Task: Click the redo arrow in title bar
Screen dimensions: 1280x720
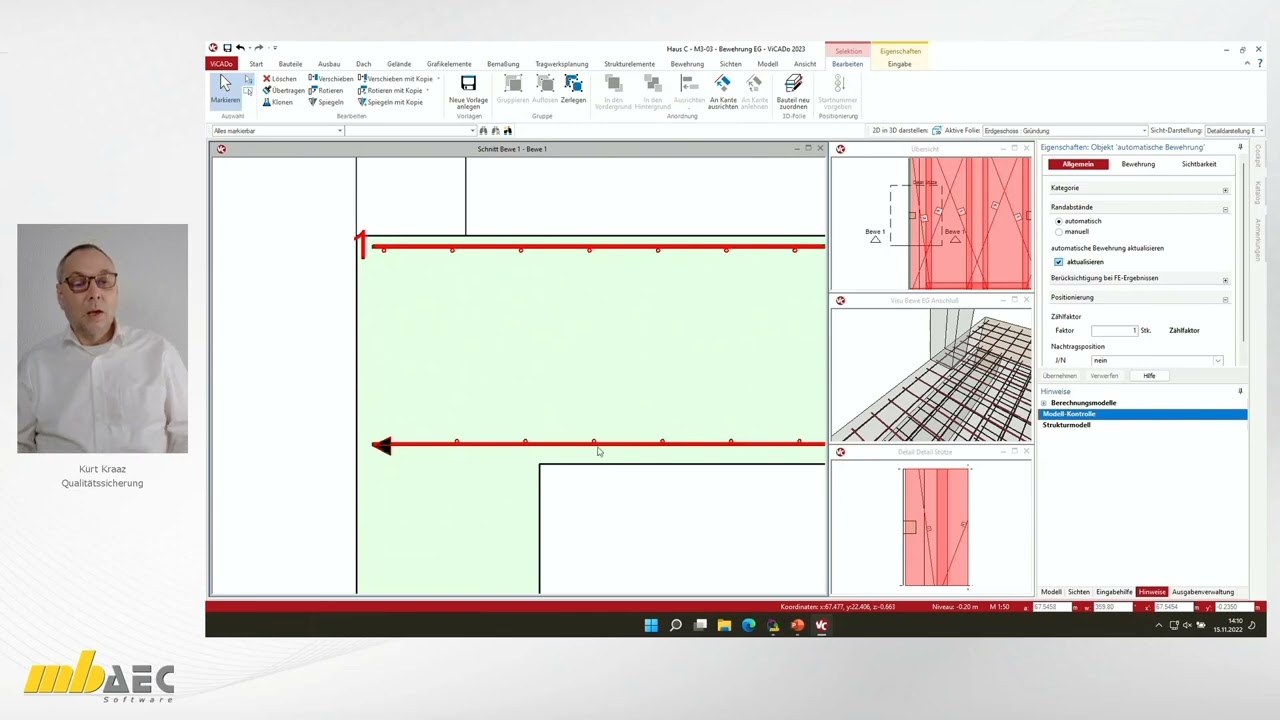Action: pyautogui.click(x=259, y=48)
